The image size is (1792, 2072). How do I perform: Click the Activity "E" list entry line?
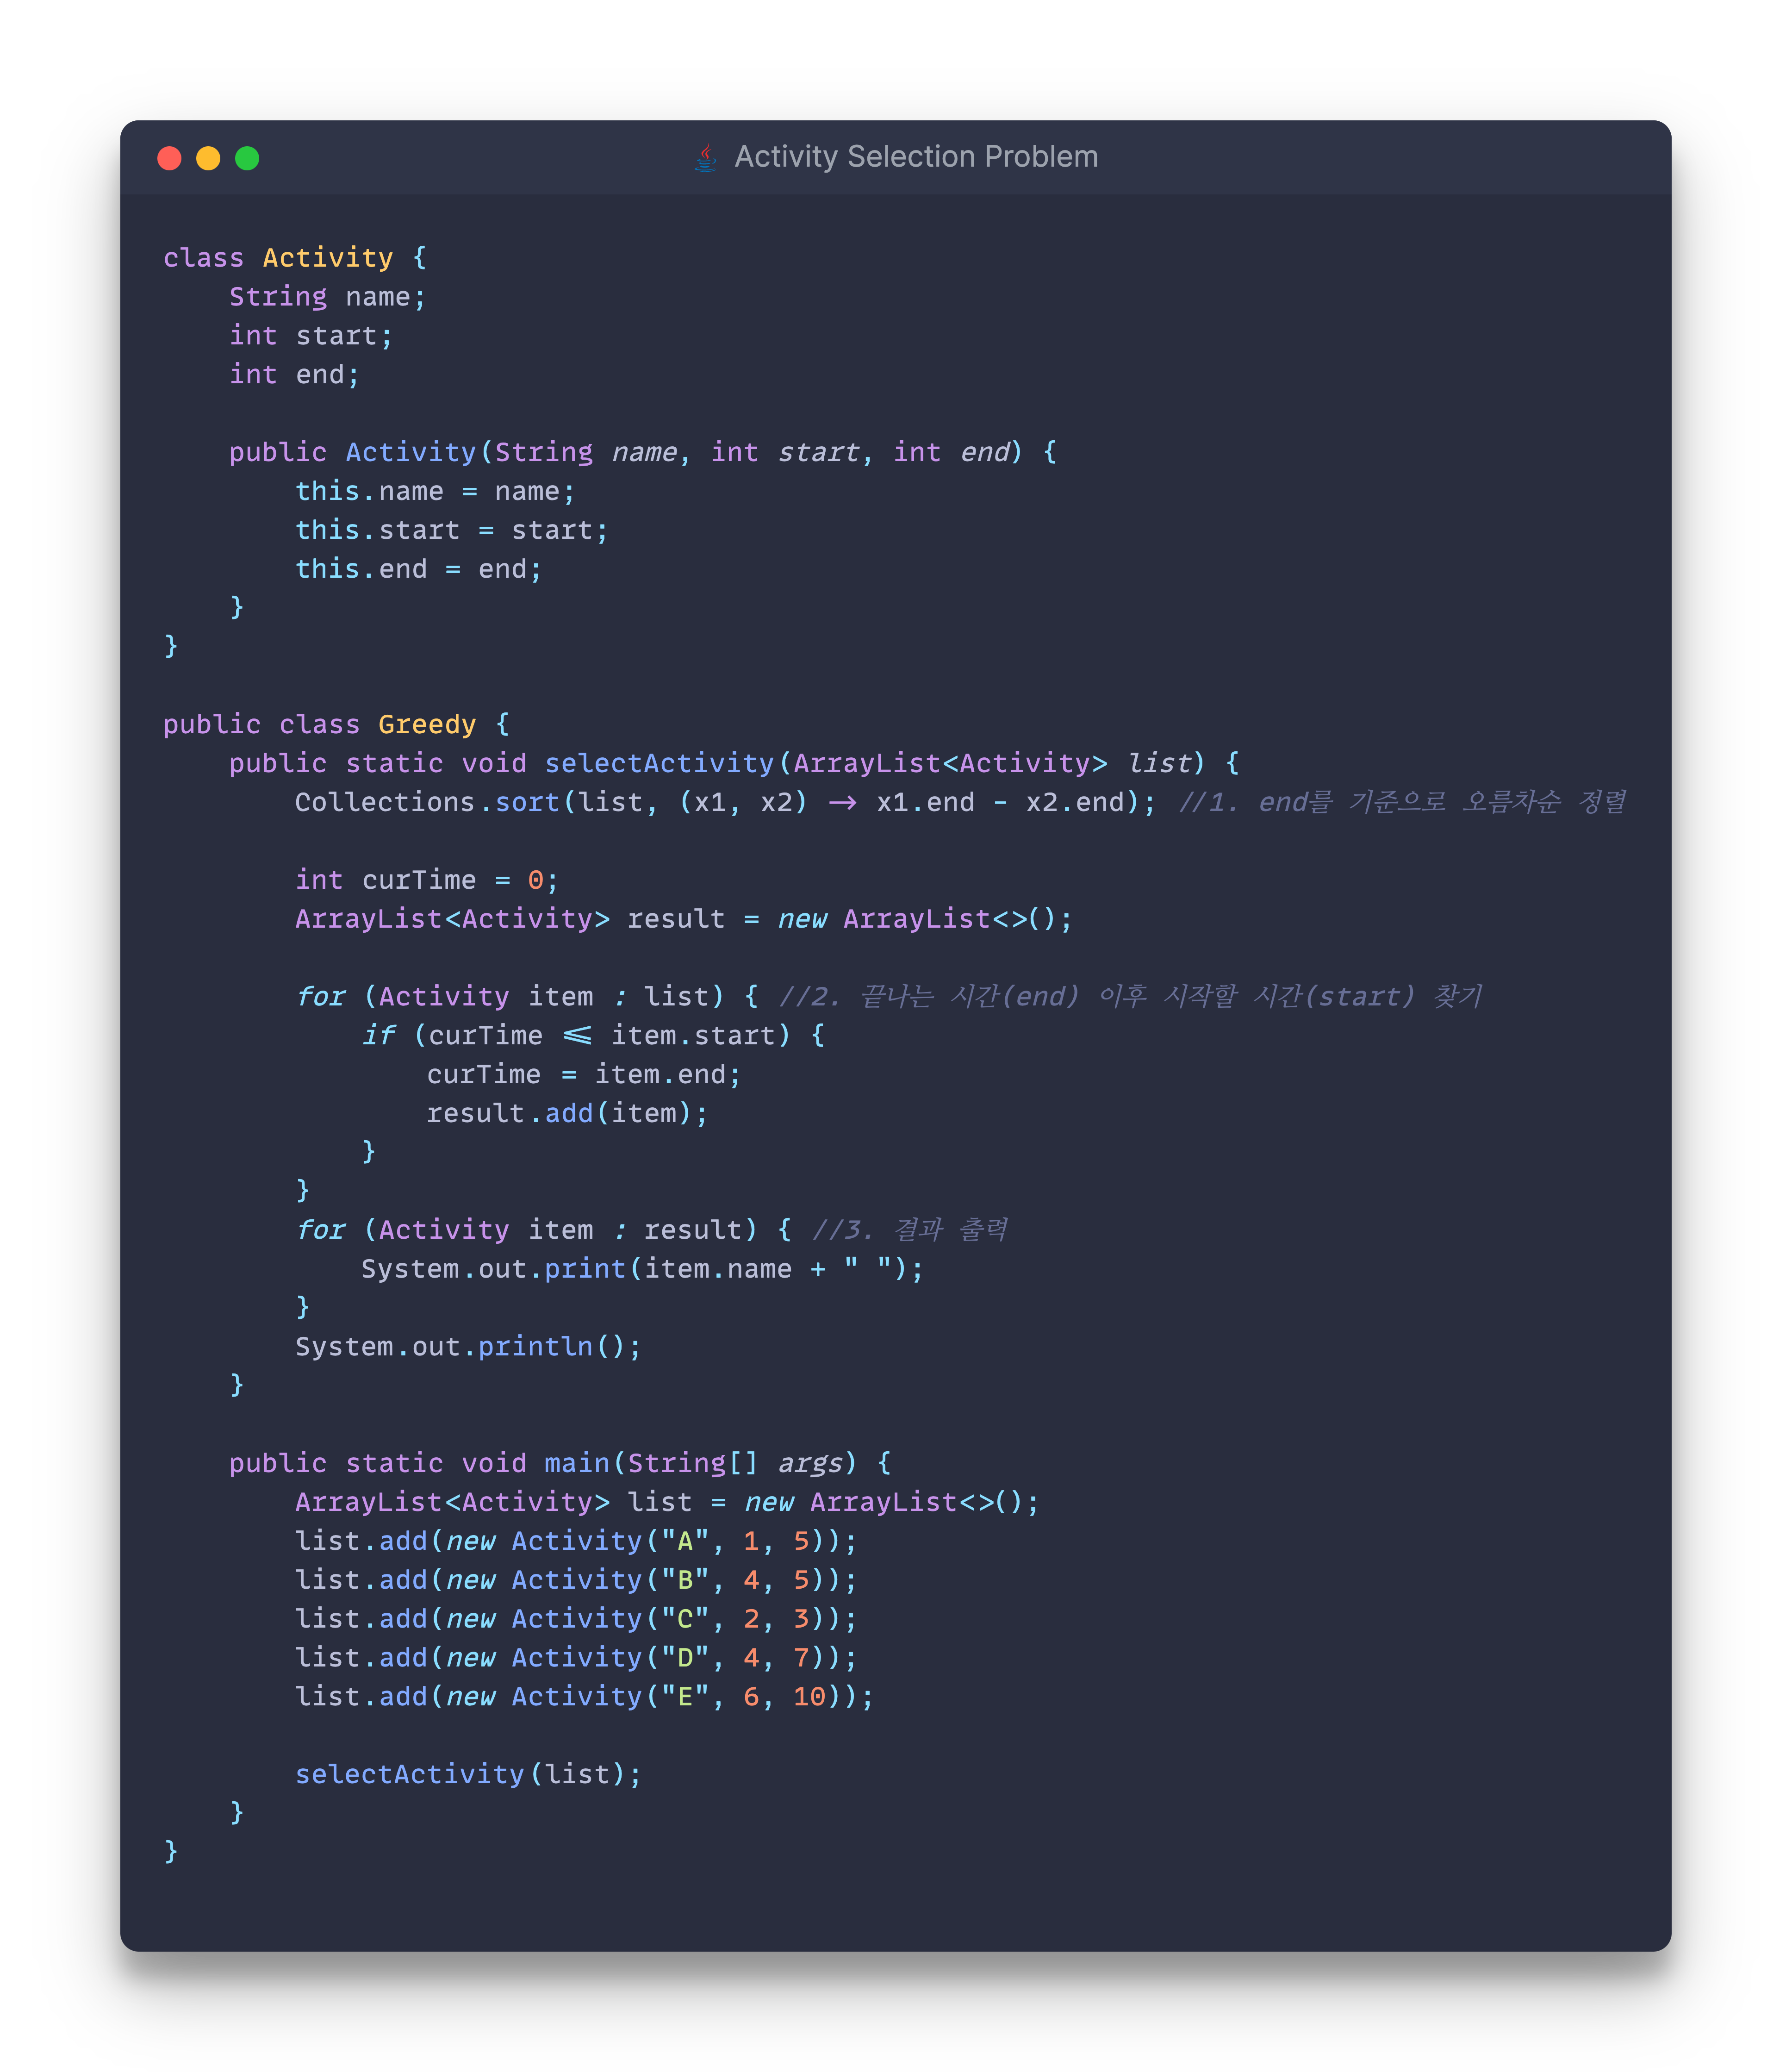pyautogui.click(x=583, y=1696)
